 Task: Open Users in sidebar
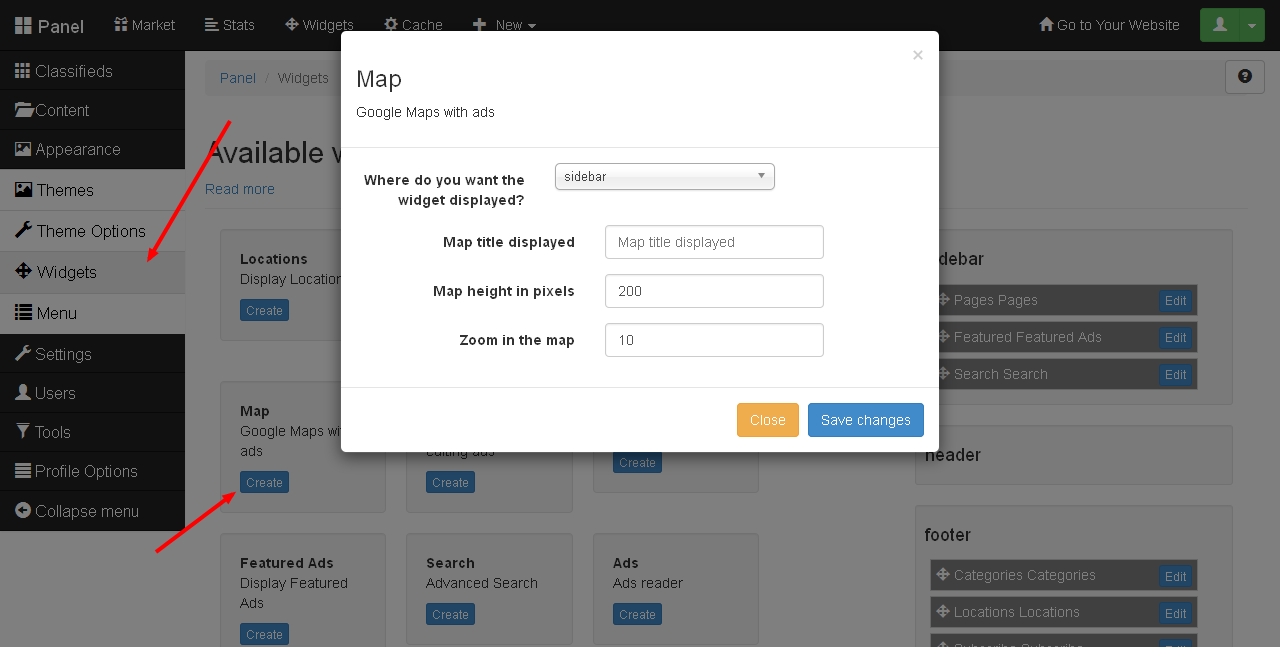pyautogui.click(x=92, y=393)
